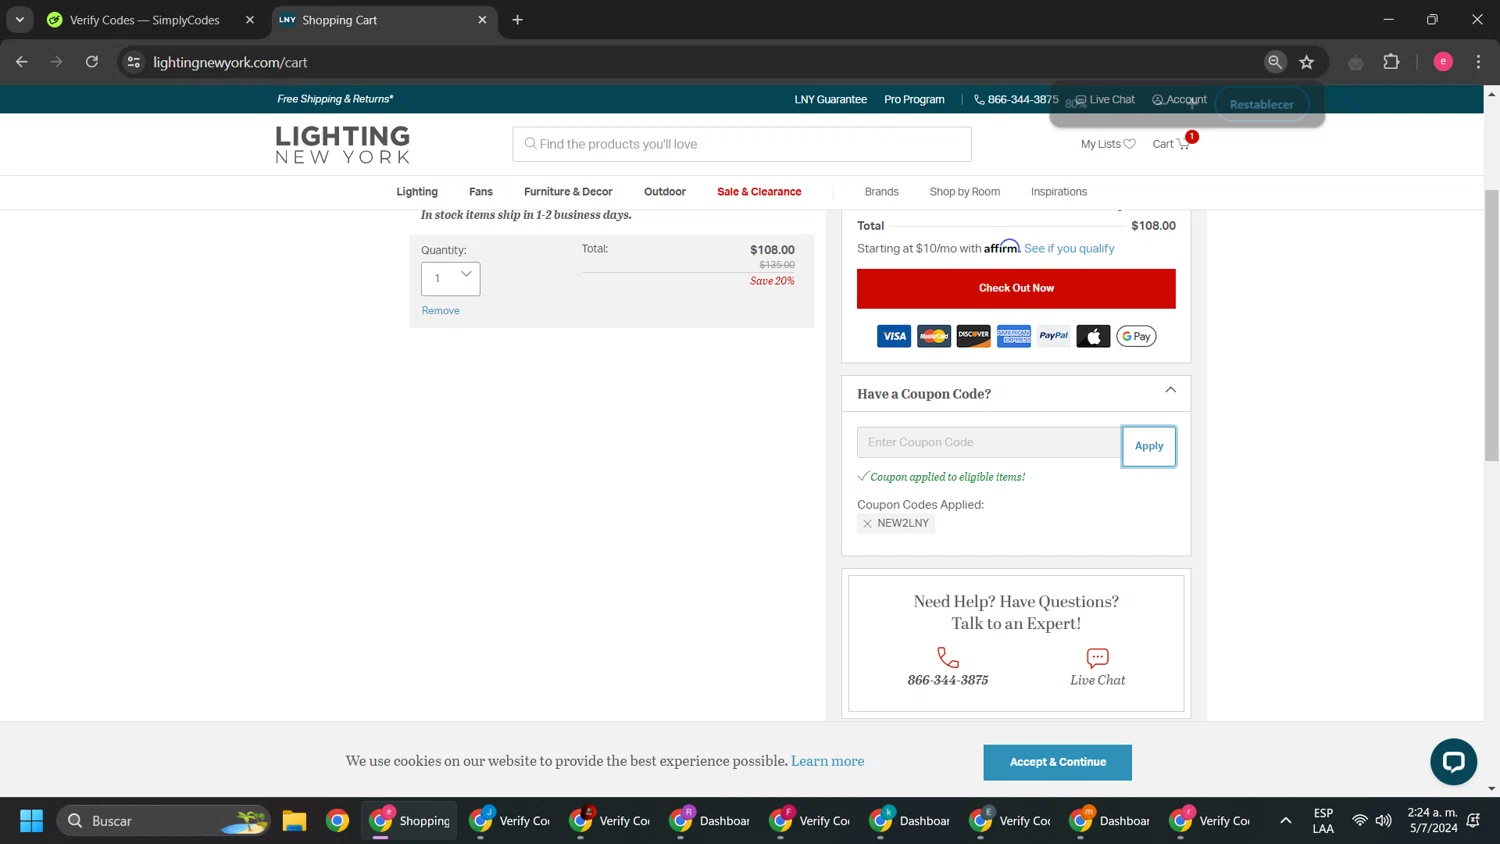Accept & Continue cookies
This screenshot has width=1500, height=844.
1057,762
